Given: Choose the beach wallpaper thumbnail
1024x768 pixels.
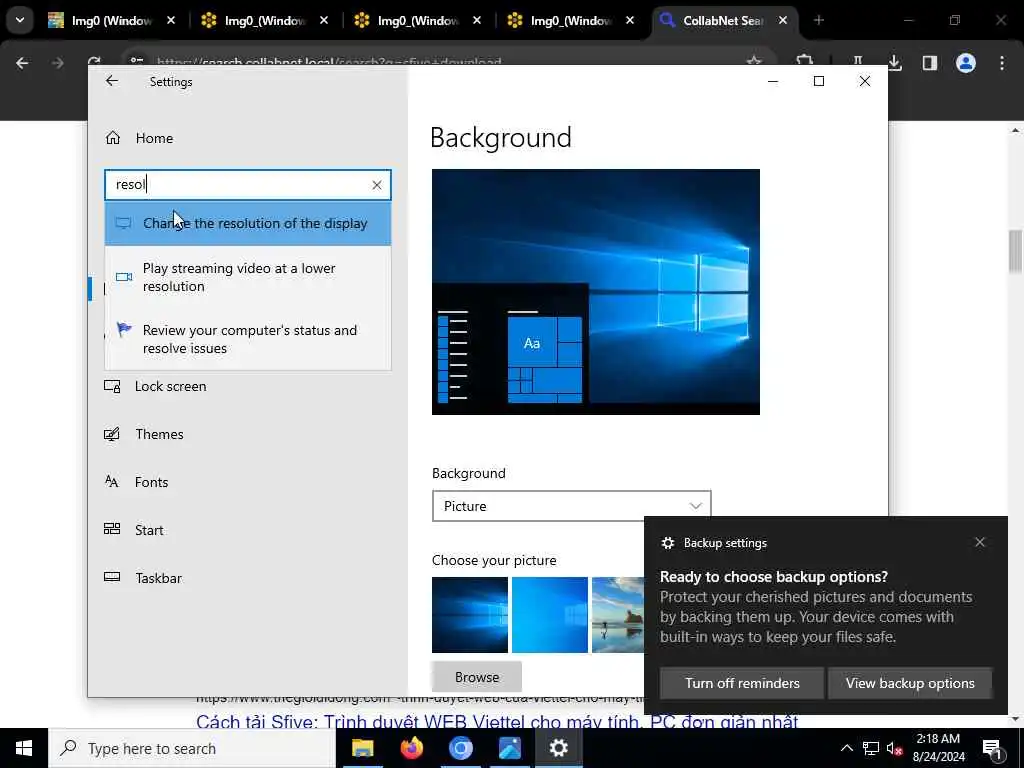Looking at the screenshot, I should (618, 615).
